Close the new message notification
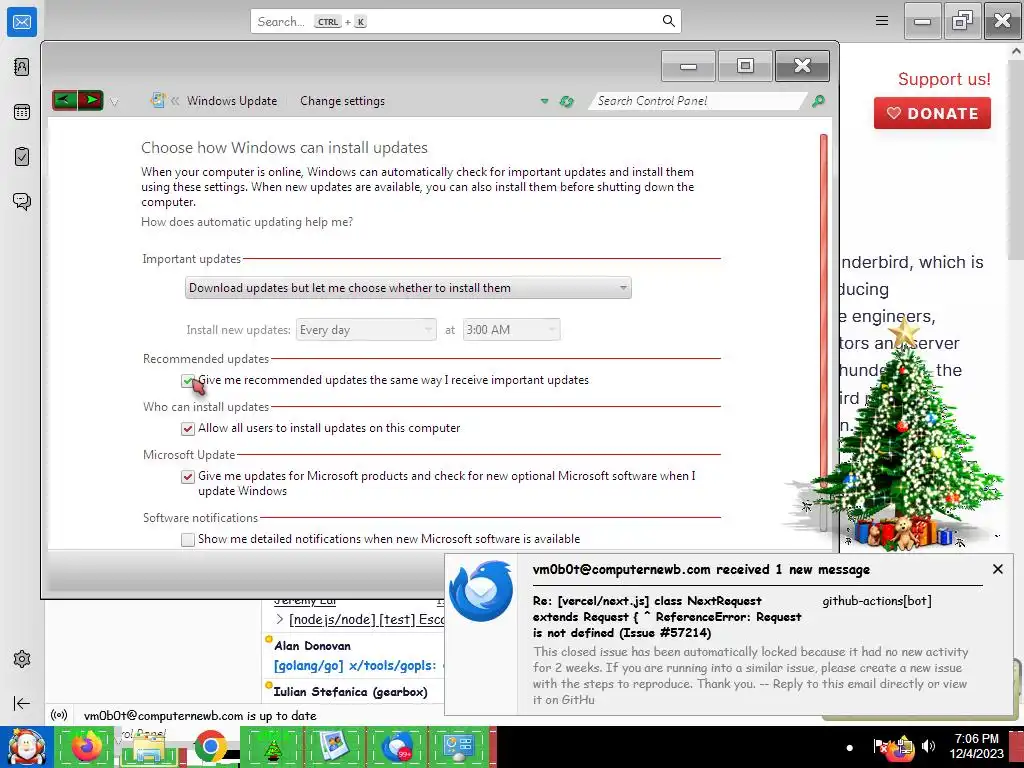This screenshot has width=1024, height=768. click(997, 569)
